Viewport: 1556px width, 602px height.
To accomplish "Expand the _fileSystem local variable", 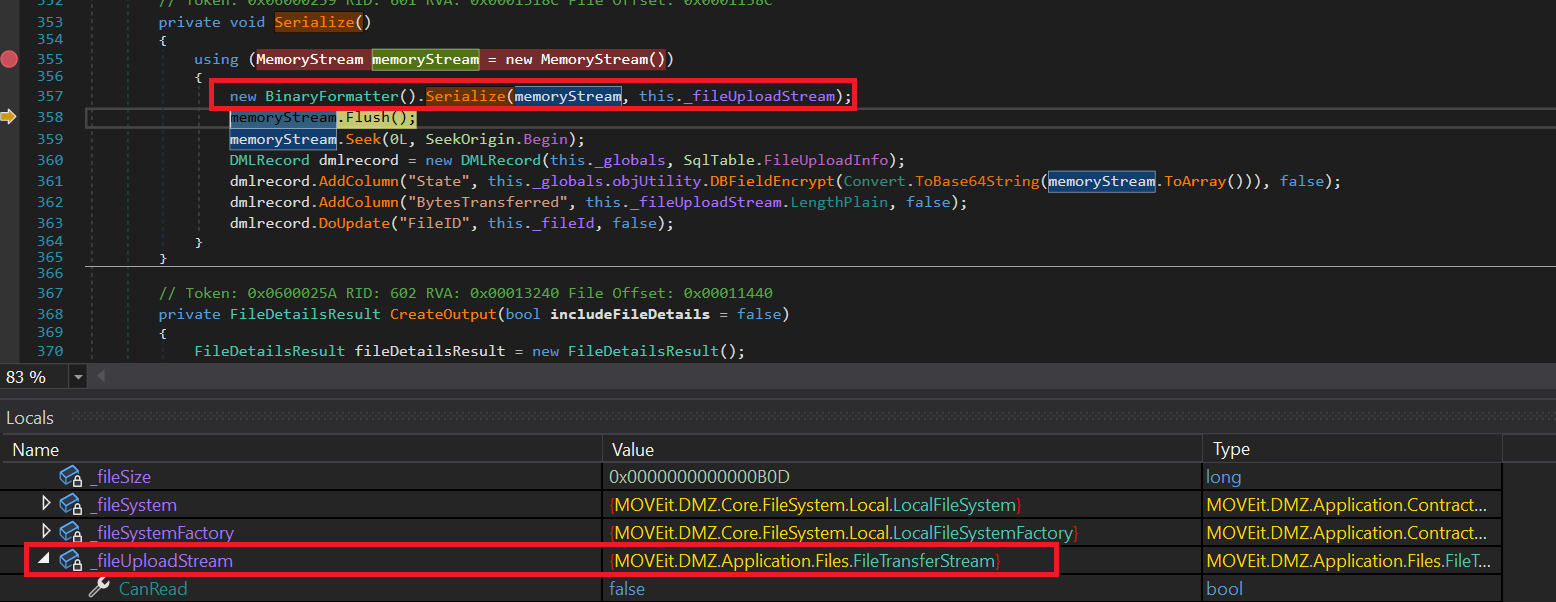I will click(45, 504).
